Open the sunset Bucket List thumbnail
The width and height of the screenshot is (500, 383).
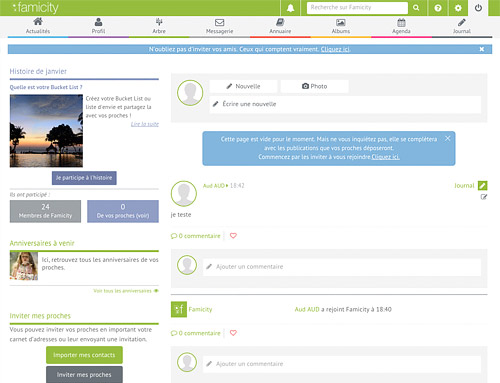tap(46, 131)
